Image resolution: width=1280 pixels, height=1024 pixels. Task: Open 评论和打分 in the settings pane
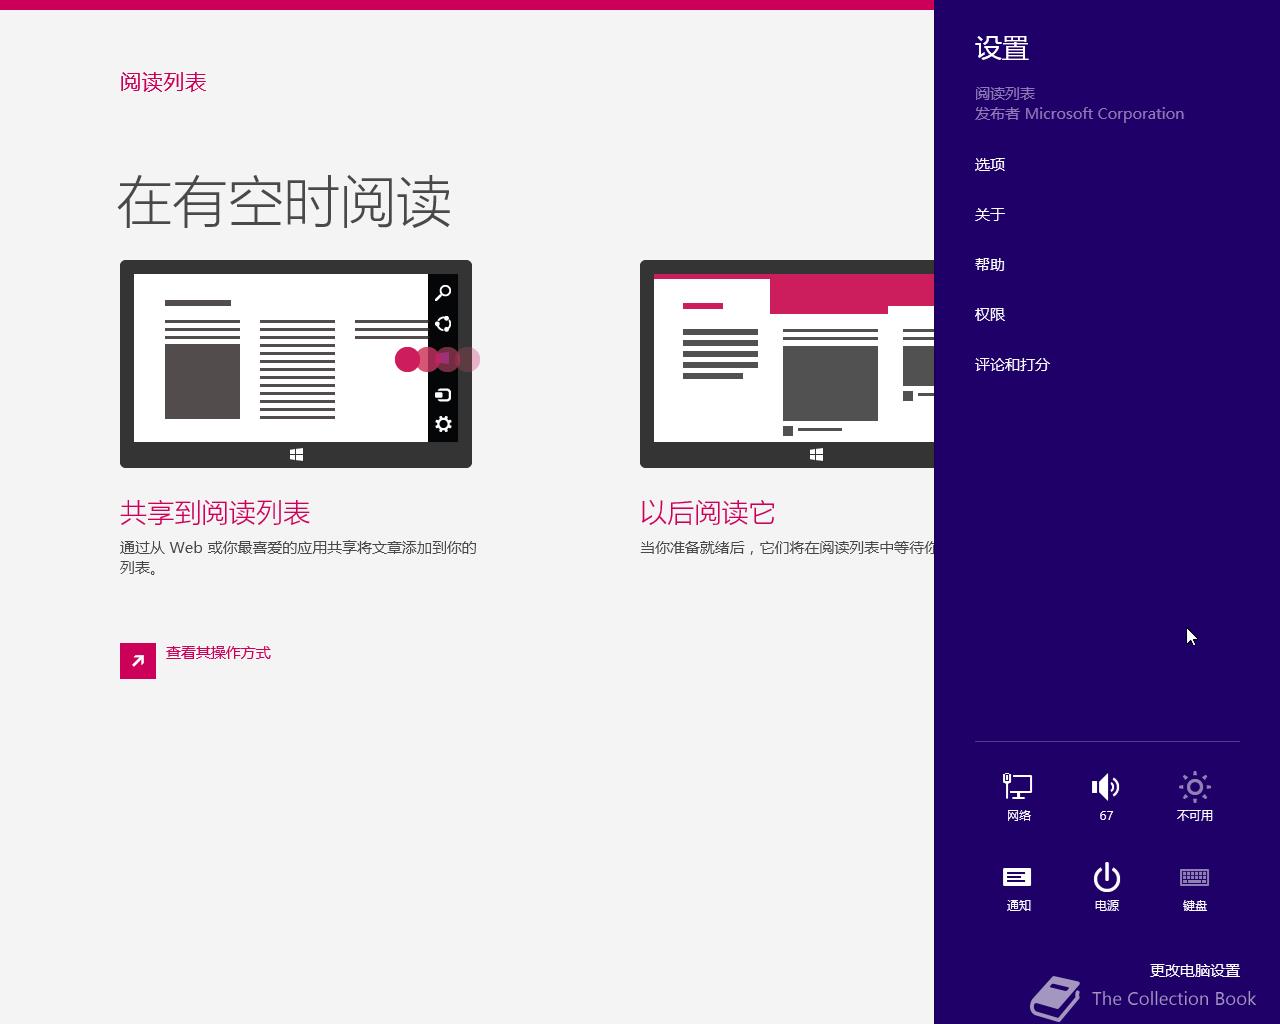click(1012, 364)
